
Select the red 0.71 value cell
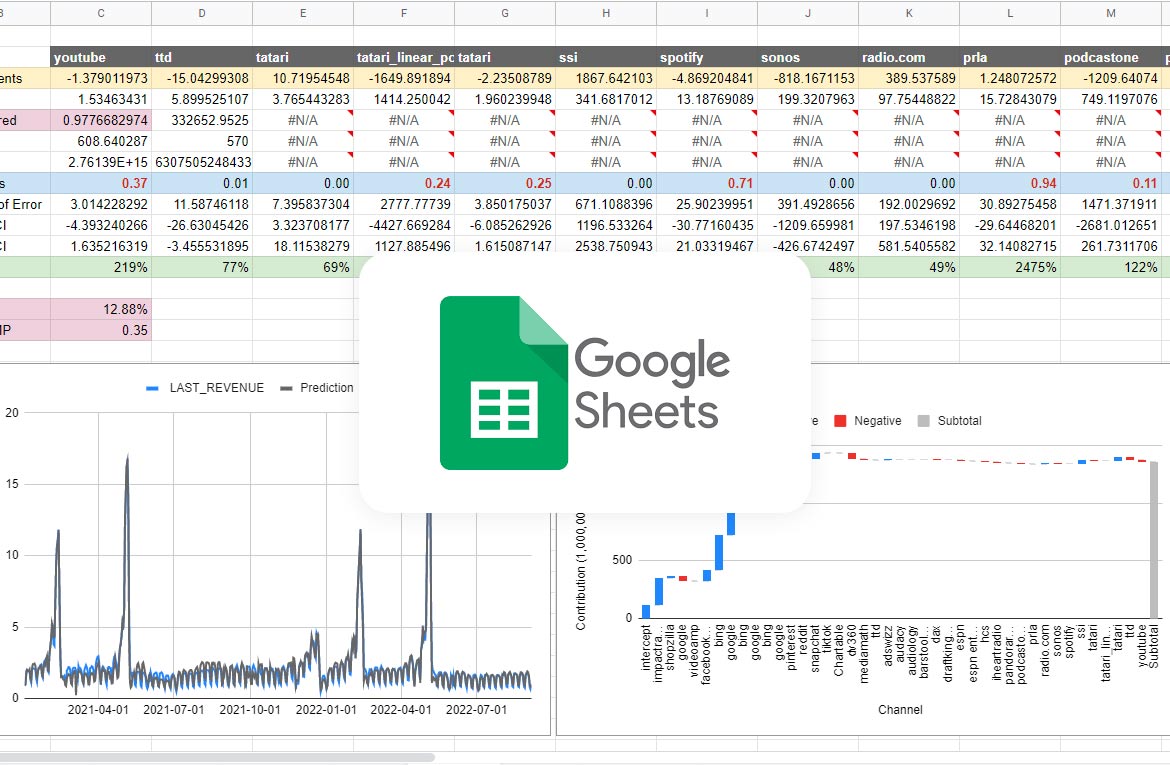(707, 183)
